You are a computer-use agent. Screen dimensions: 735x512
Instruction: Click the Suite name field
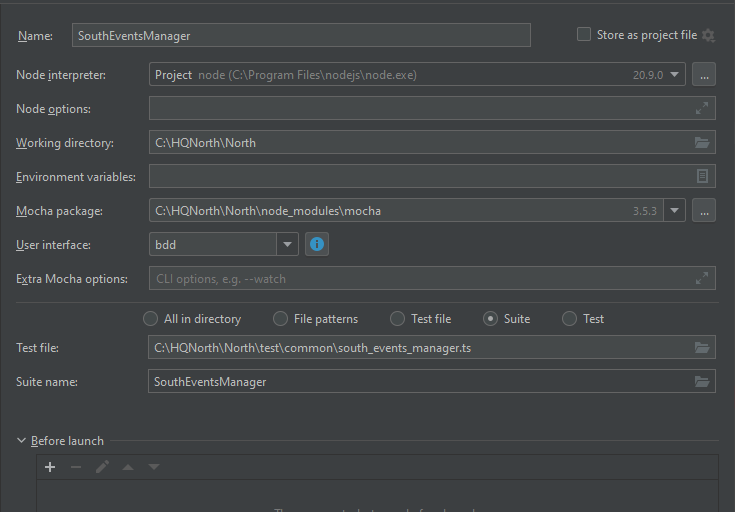[x=432, y=381]
